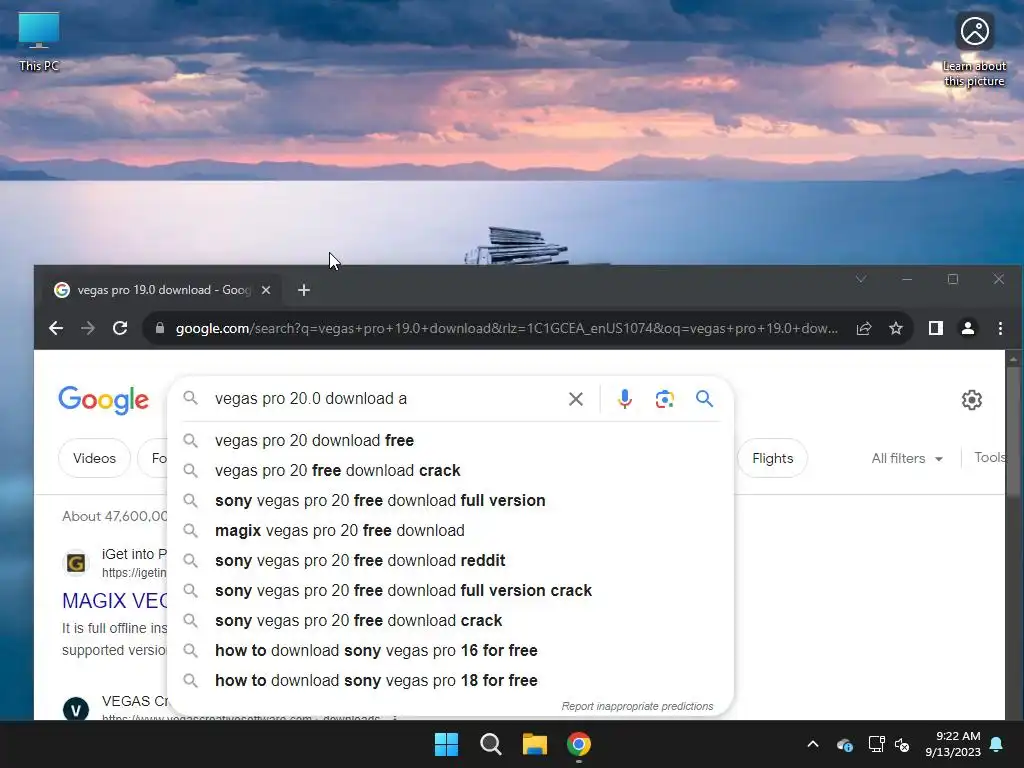Open network status tray icon

click(876, 744)
